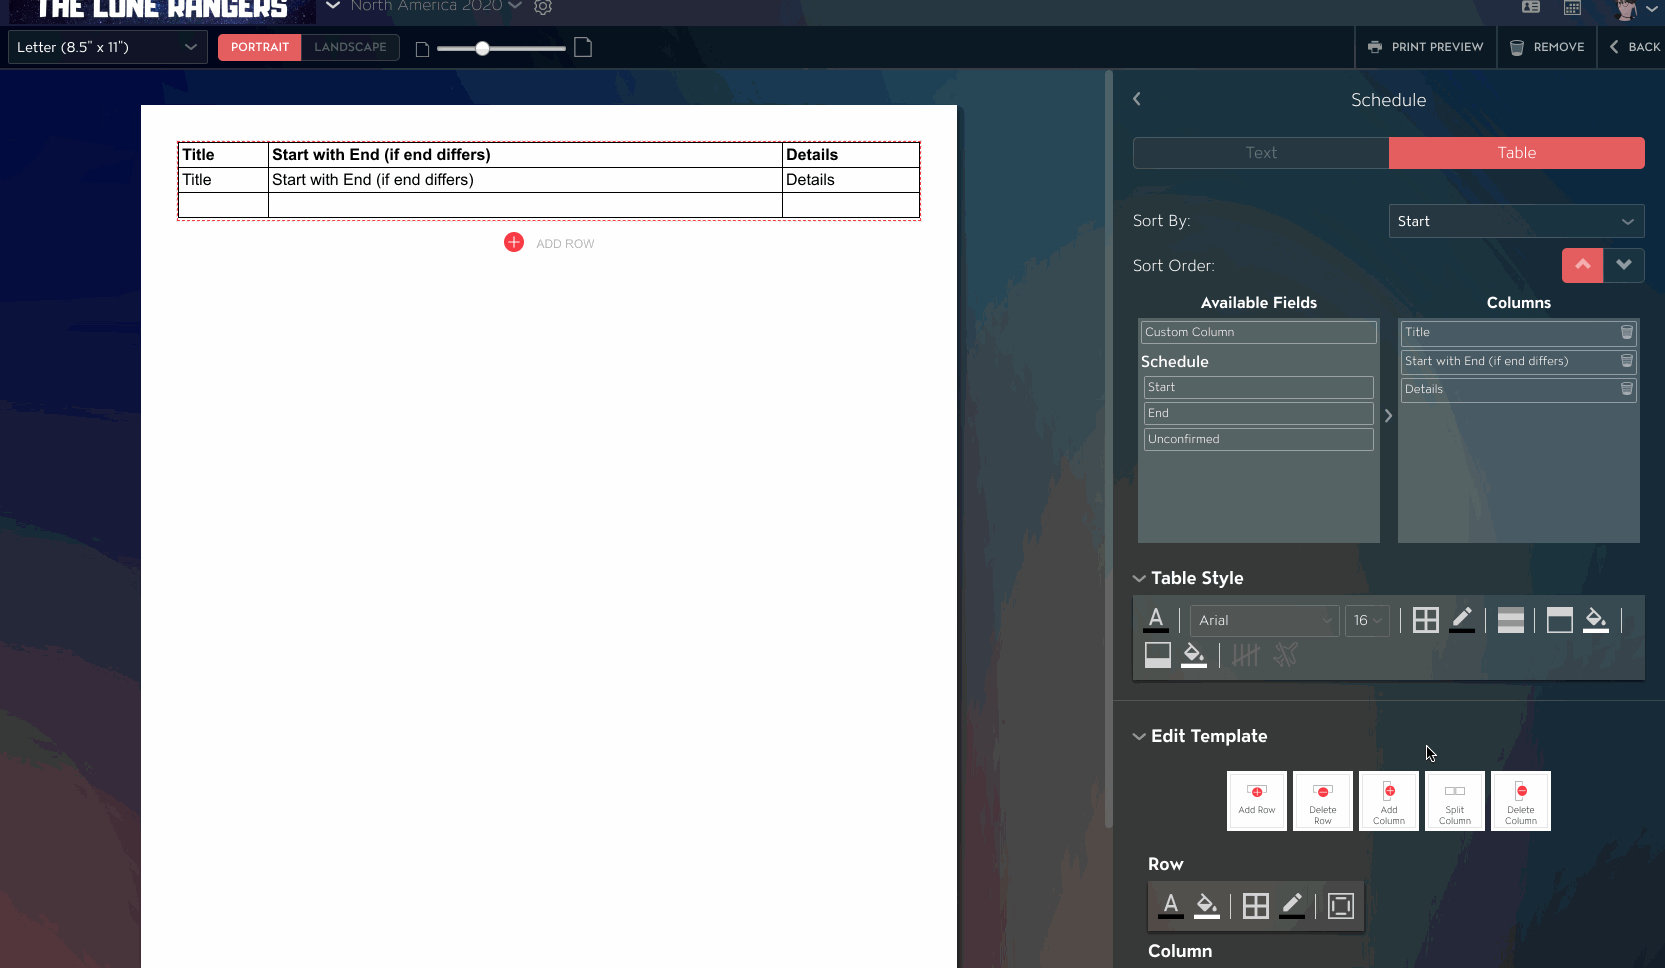Image resolution: width=1665 pixels, height=968 pixels.
Task: Select Portrait orientation
Action: (260, 47)
